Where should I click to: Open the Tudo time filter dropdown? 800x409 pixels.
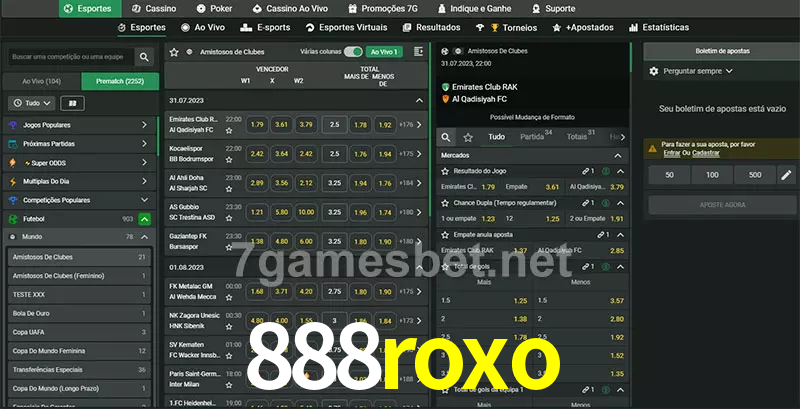click(30, 103)
